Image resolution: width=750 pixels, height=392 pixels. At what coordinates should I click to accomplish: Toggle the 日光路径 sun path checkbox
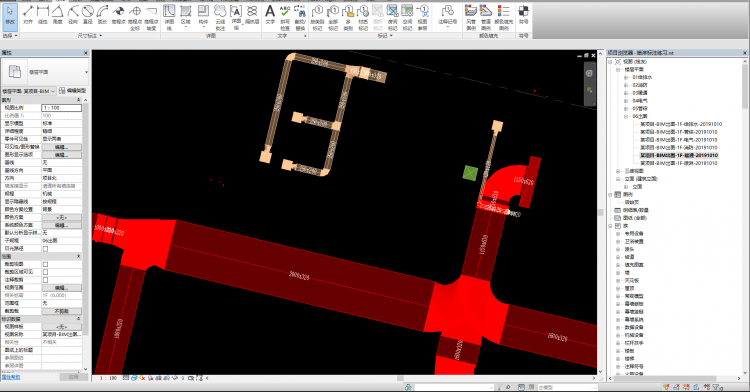point(45,249)
